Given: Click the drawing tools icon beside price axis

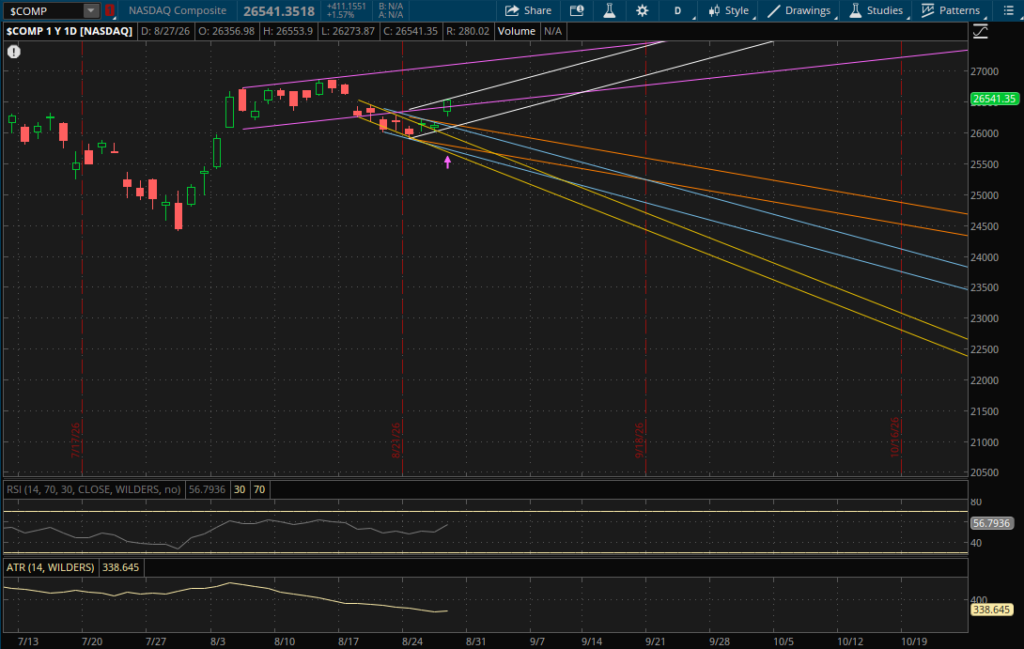Looking at the screenshot, I should pyautogui.click(x=980, y=31).
